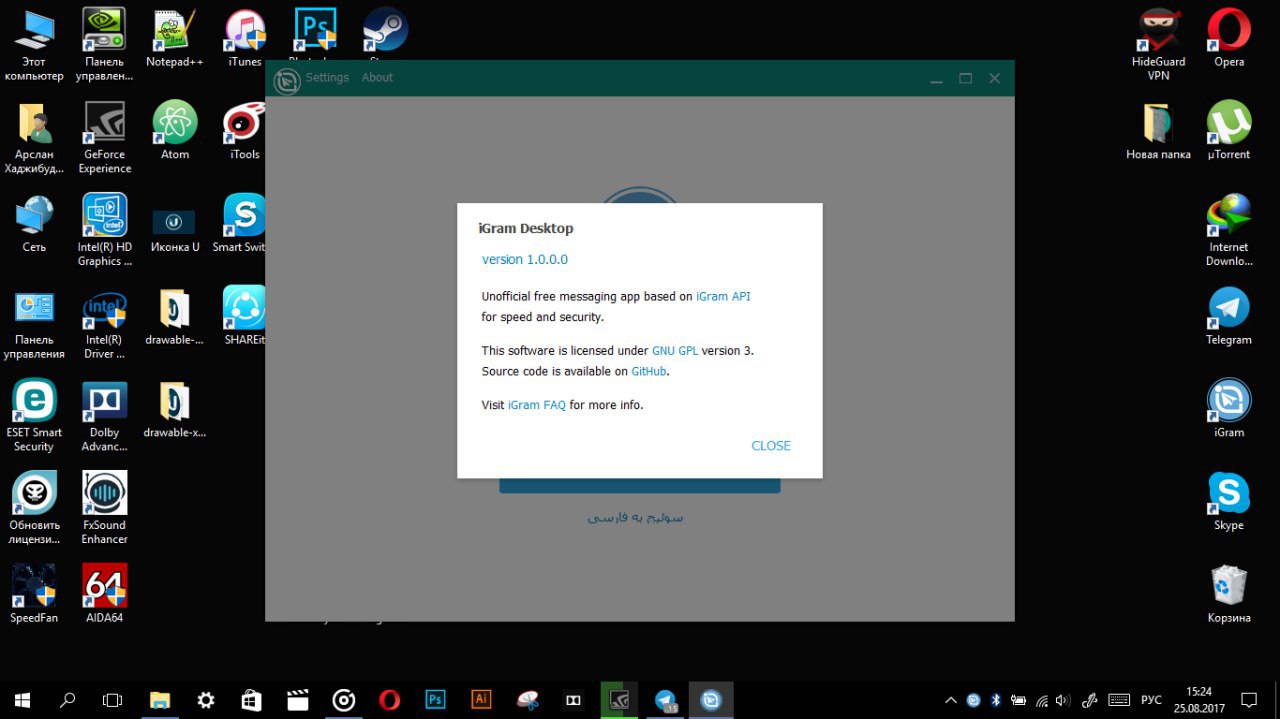The image size is (1280, 719).
Task: Open the iTools desktop shortcut
Action: coord(245,131)
